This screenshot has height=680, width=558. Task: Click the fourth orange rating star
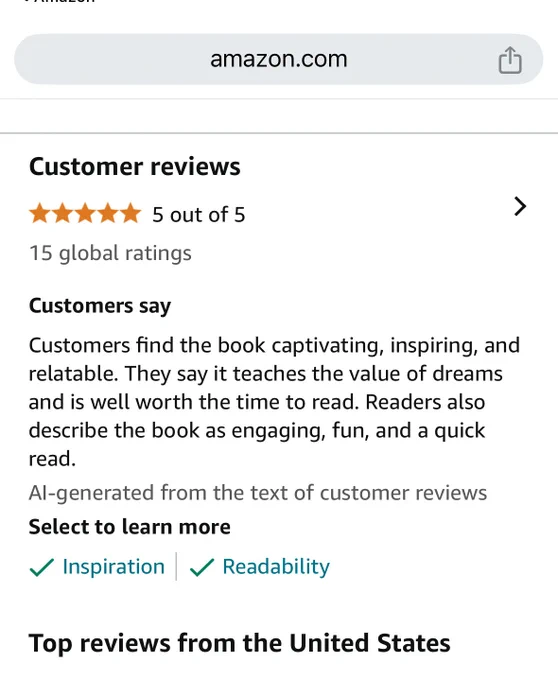tap(108, 214)
